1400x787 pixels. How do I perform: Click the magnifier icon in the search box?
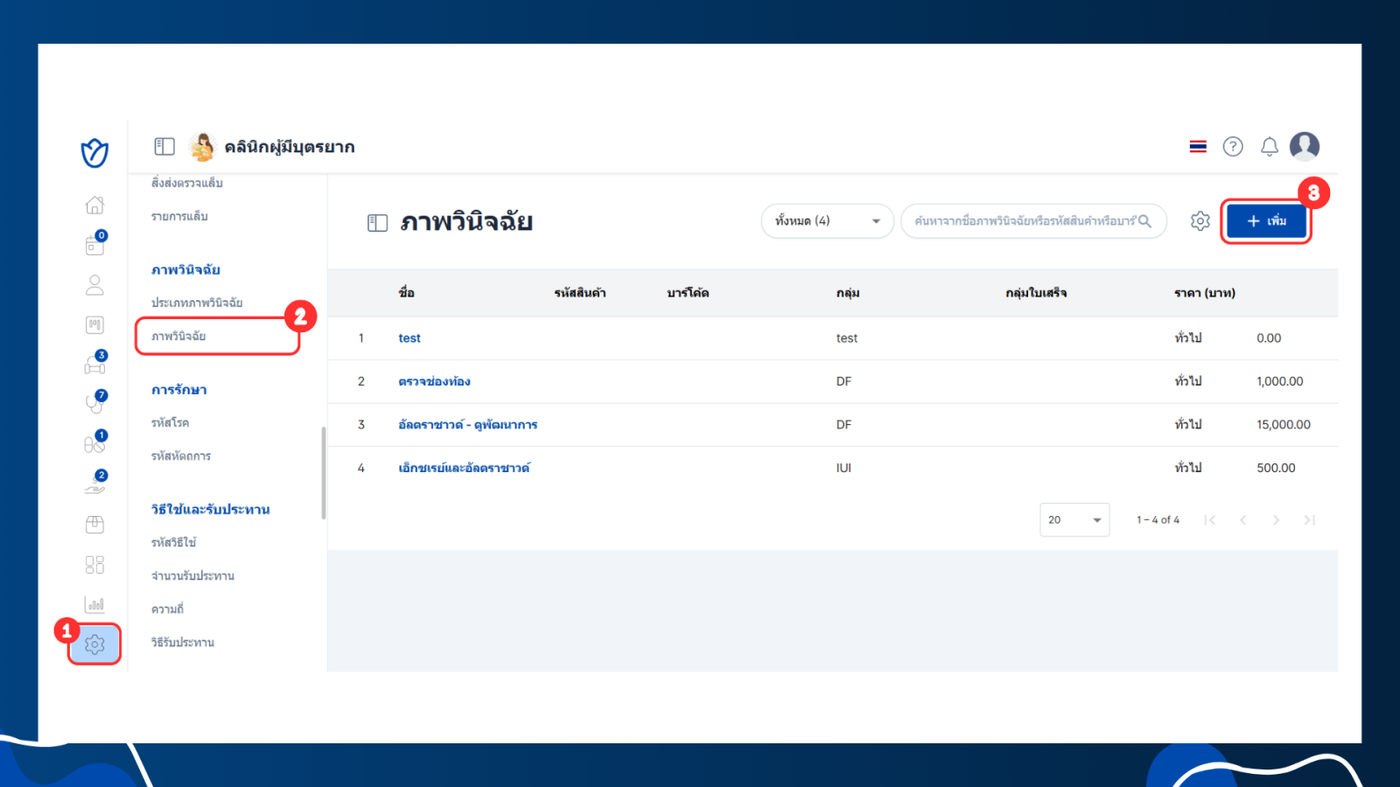click(1145, 221)
